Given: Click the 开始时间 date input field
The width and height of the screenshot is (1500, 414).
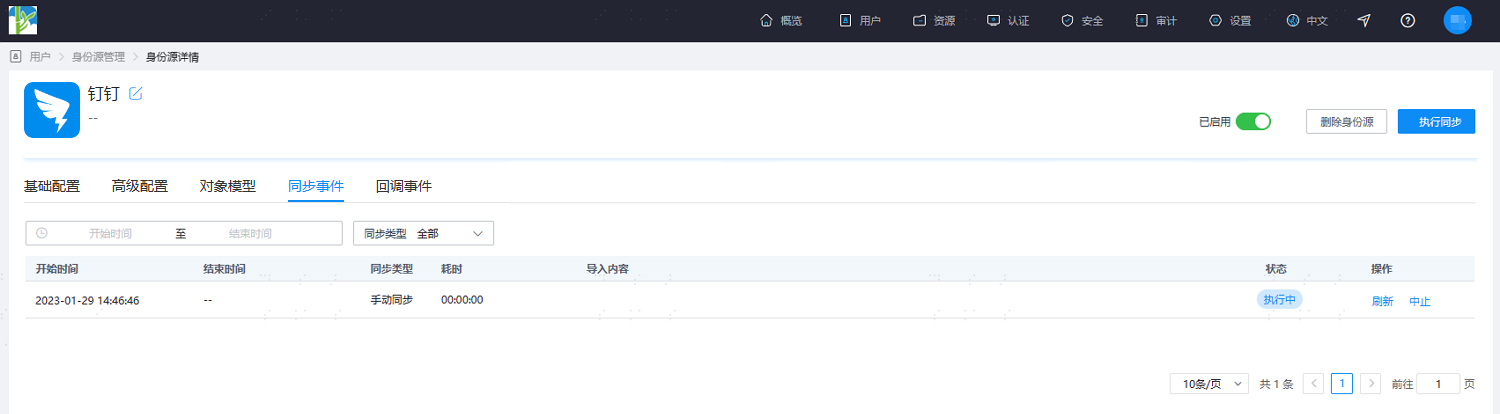Looking at the screenshot, I should click(110, 233).
